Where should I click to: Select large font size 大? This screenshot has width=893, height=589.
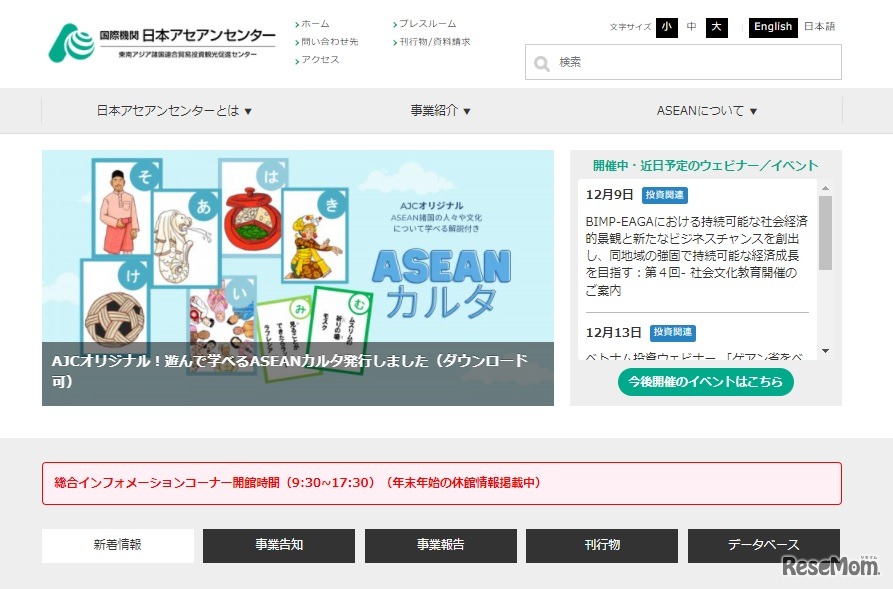tap(716, 27)
